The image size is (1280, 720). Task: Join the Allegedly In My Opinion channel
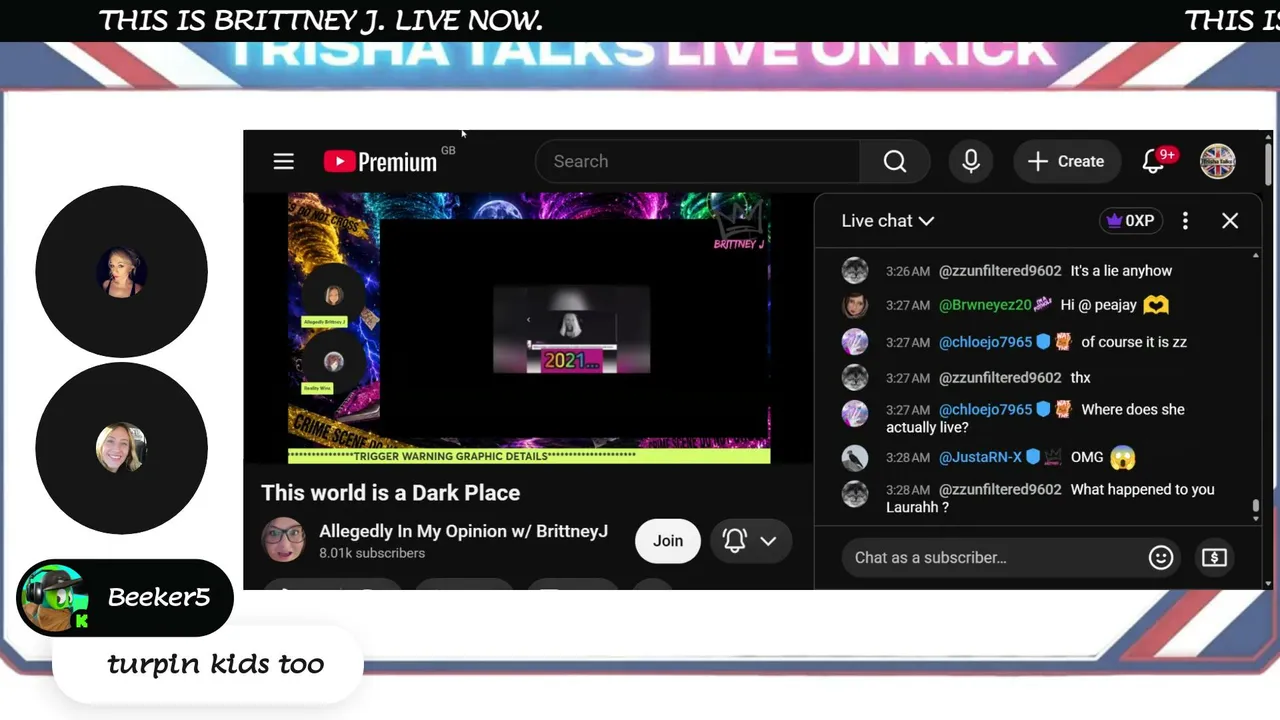point(668,541)
